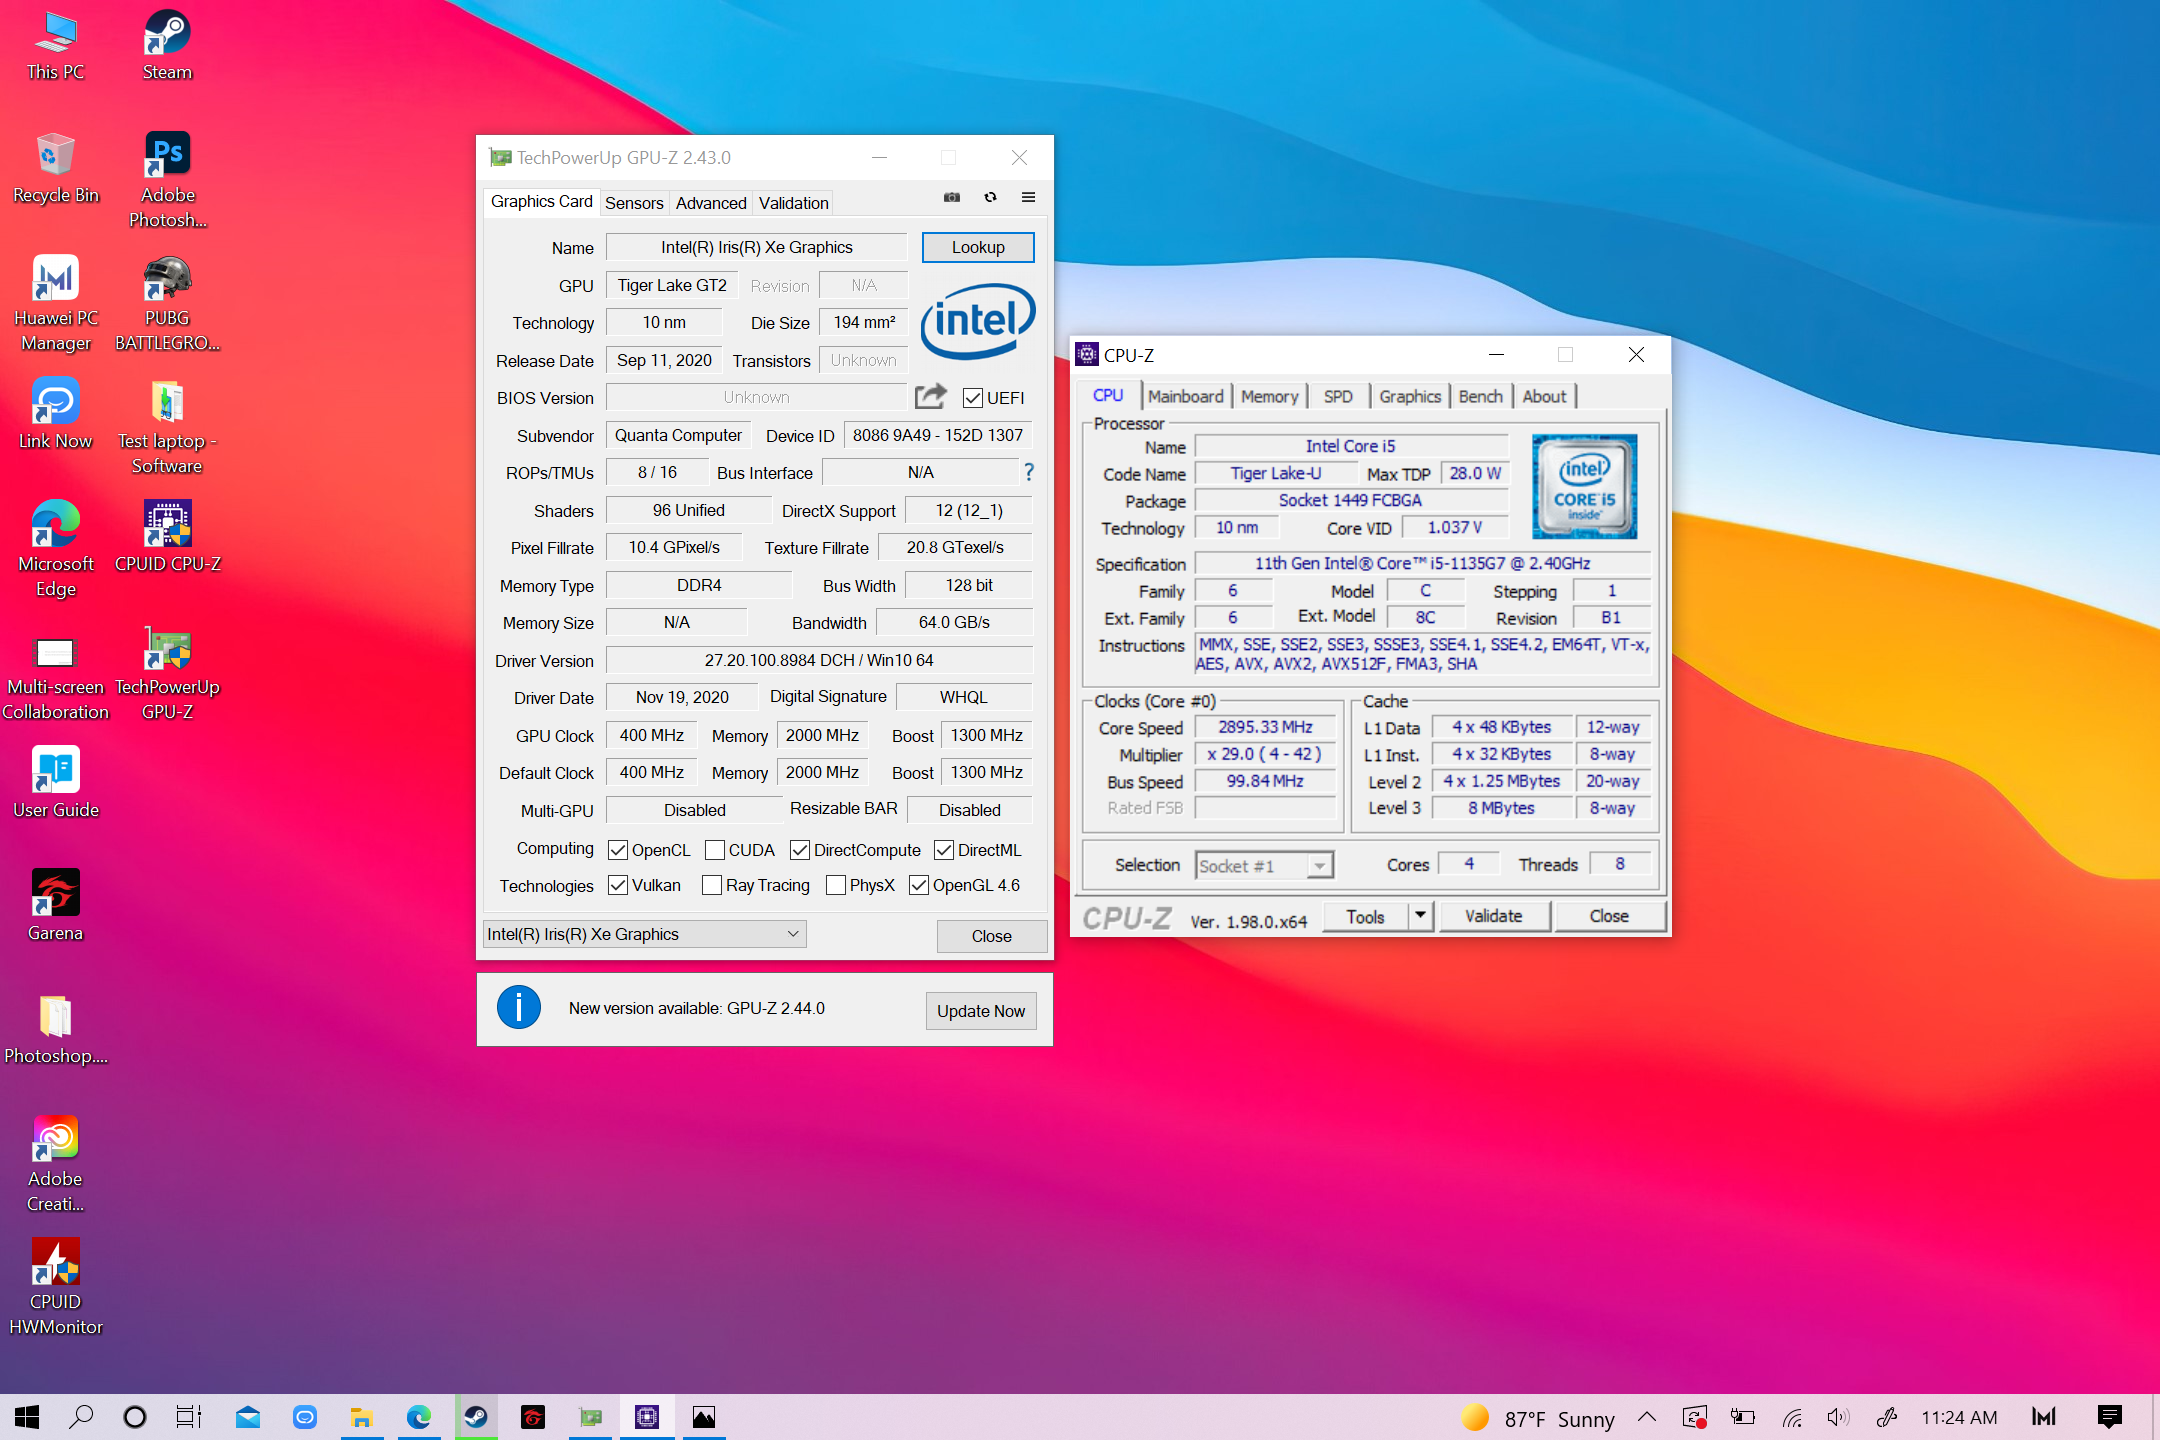
Task: Toggle the Ray Tracing checkbox
Action: 712,885
